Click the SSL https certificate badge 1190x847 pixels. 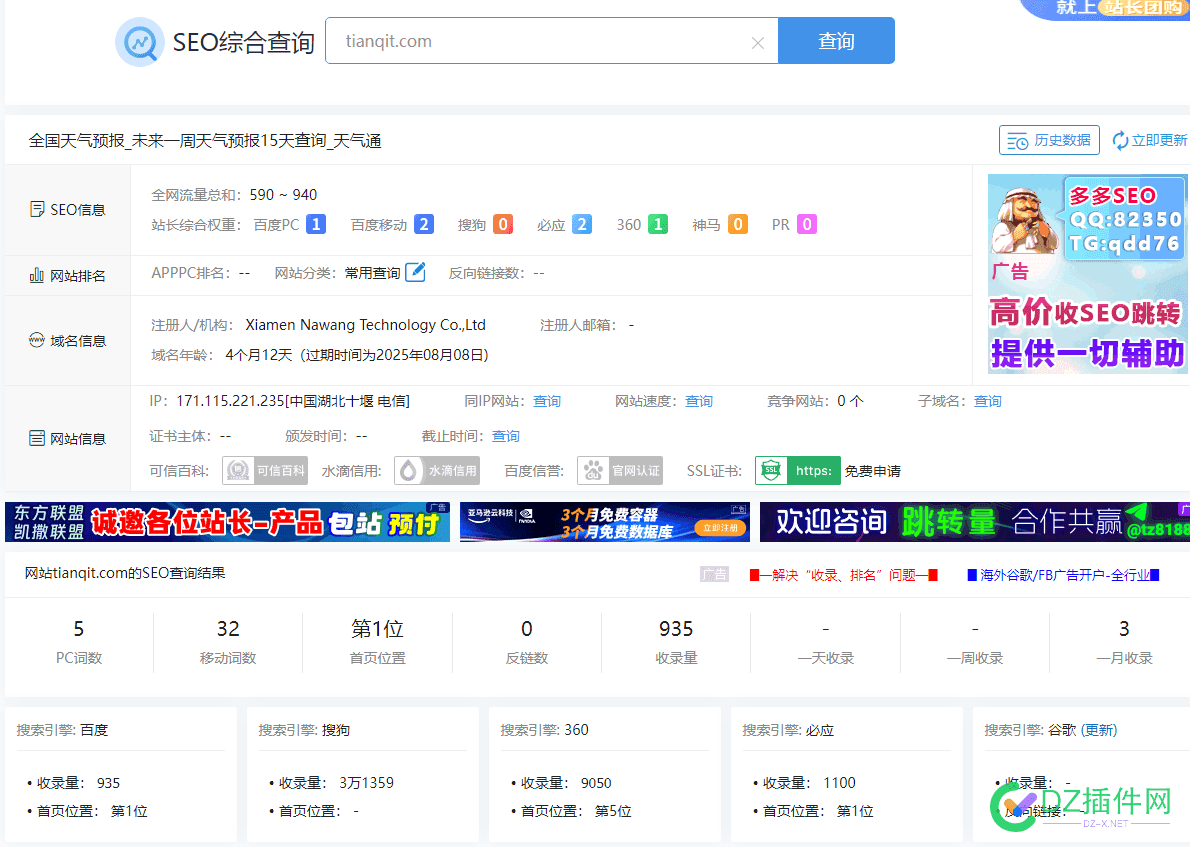[797, 470]
